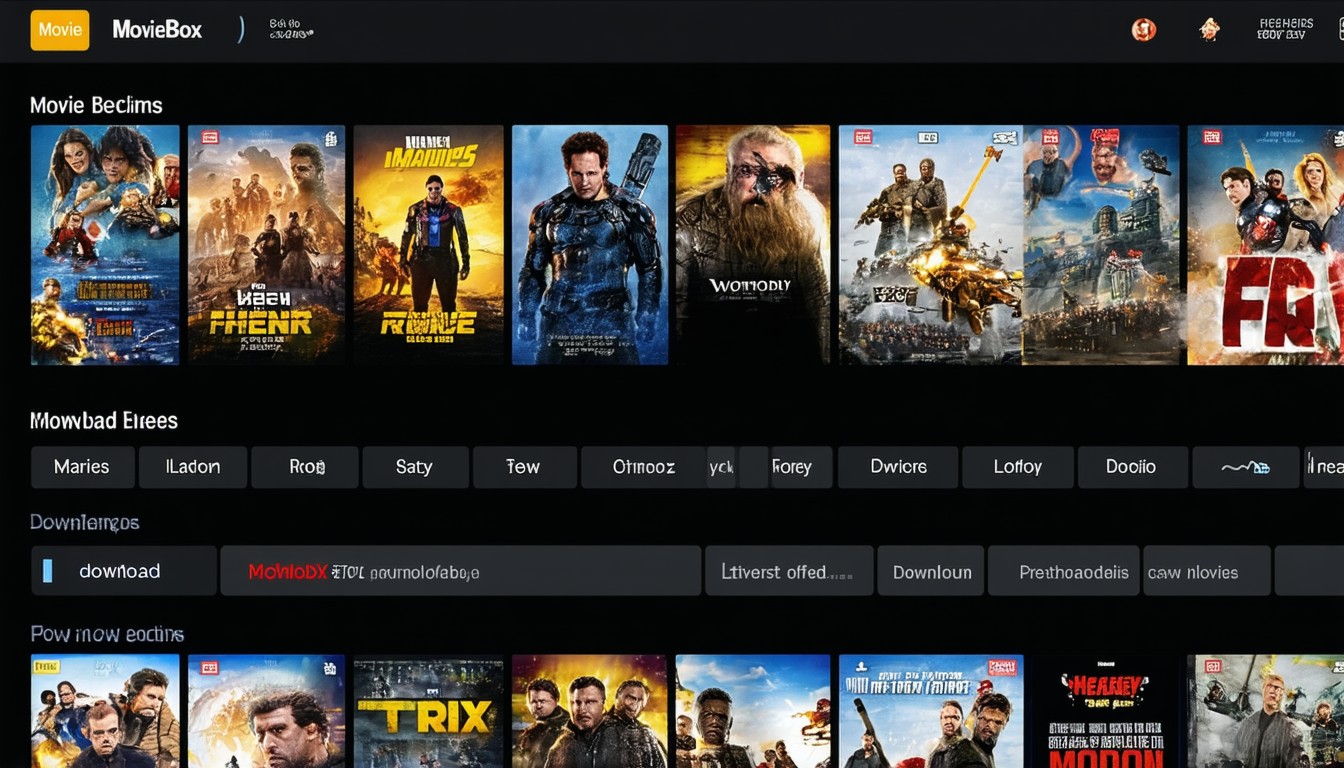Click the Ltiverst offed option
1344x768 pixels.
tap(788, 572)
